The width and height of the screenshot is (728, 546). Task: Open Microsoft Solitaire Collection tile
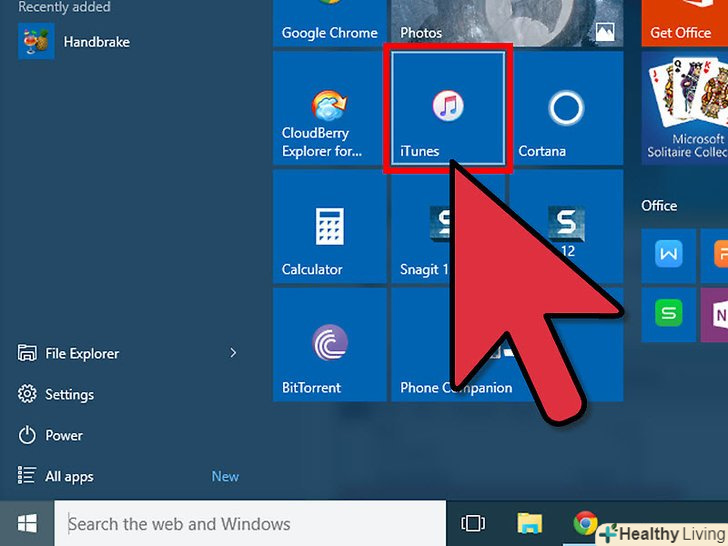point(685,108)
